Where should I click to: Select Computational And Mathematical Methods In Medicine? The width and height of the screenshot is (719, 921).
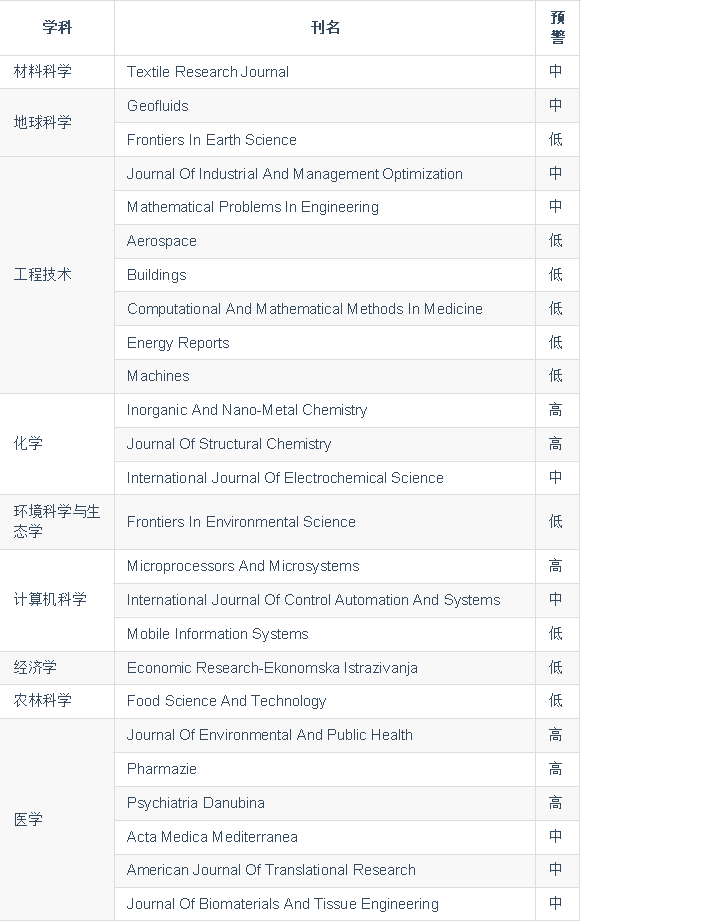click(304, 309)
